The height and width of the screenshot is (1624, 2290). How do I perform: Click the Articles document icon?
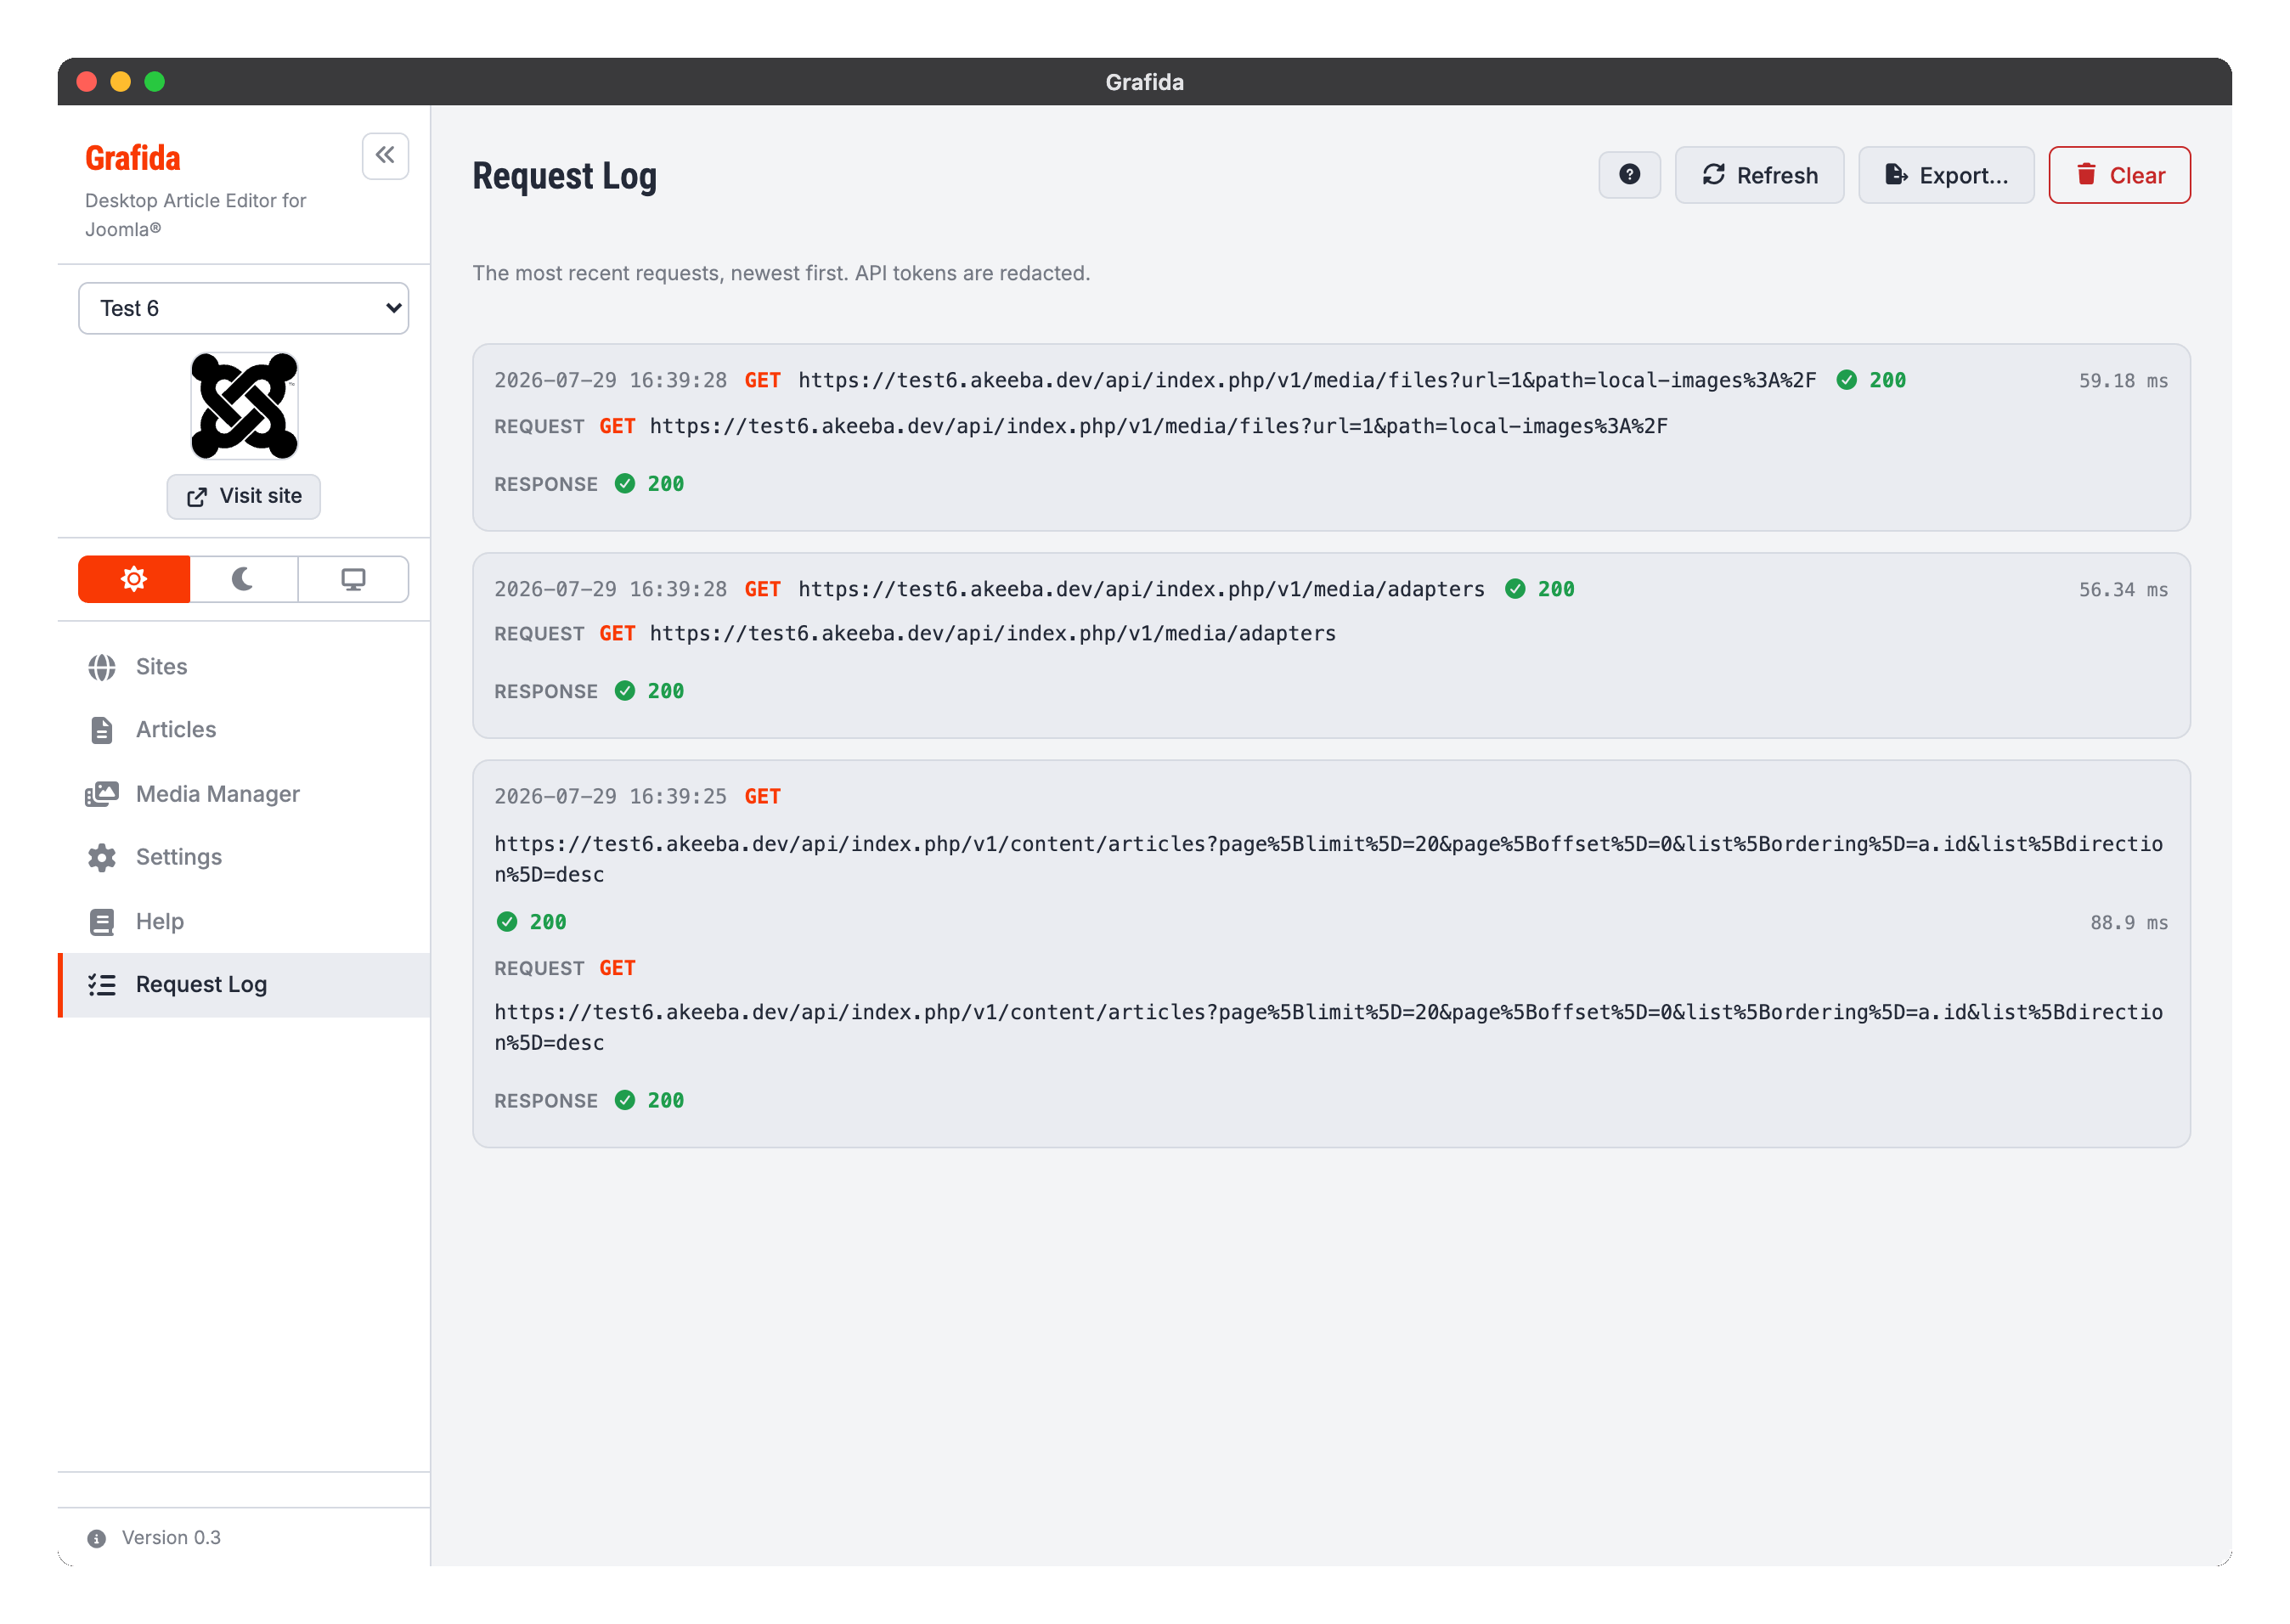pos(102,730)
